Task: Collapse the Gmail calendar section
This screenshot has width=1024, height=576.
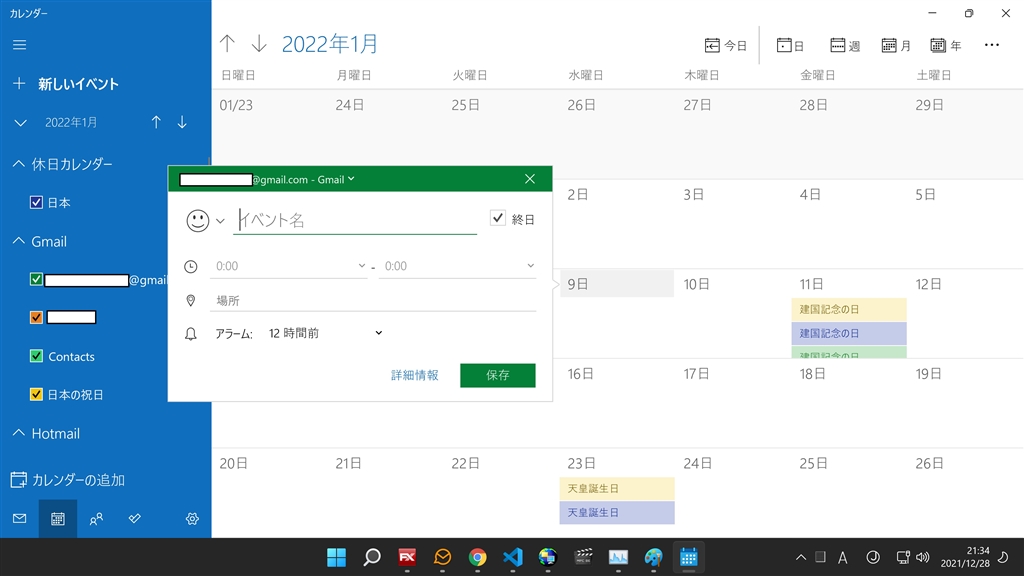Action: (18, 241)
